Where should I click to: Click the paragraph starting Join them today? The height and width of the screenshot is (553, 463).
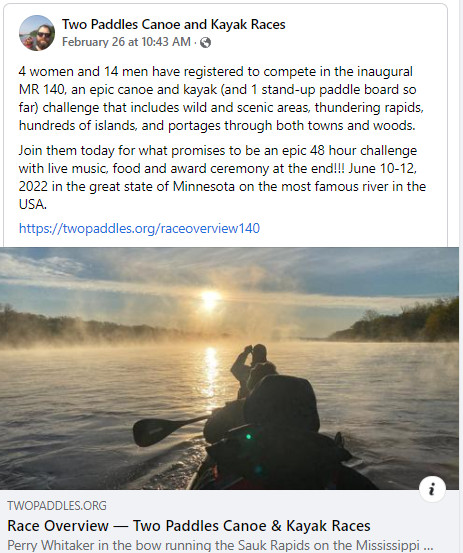point(222,177)
